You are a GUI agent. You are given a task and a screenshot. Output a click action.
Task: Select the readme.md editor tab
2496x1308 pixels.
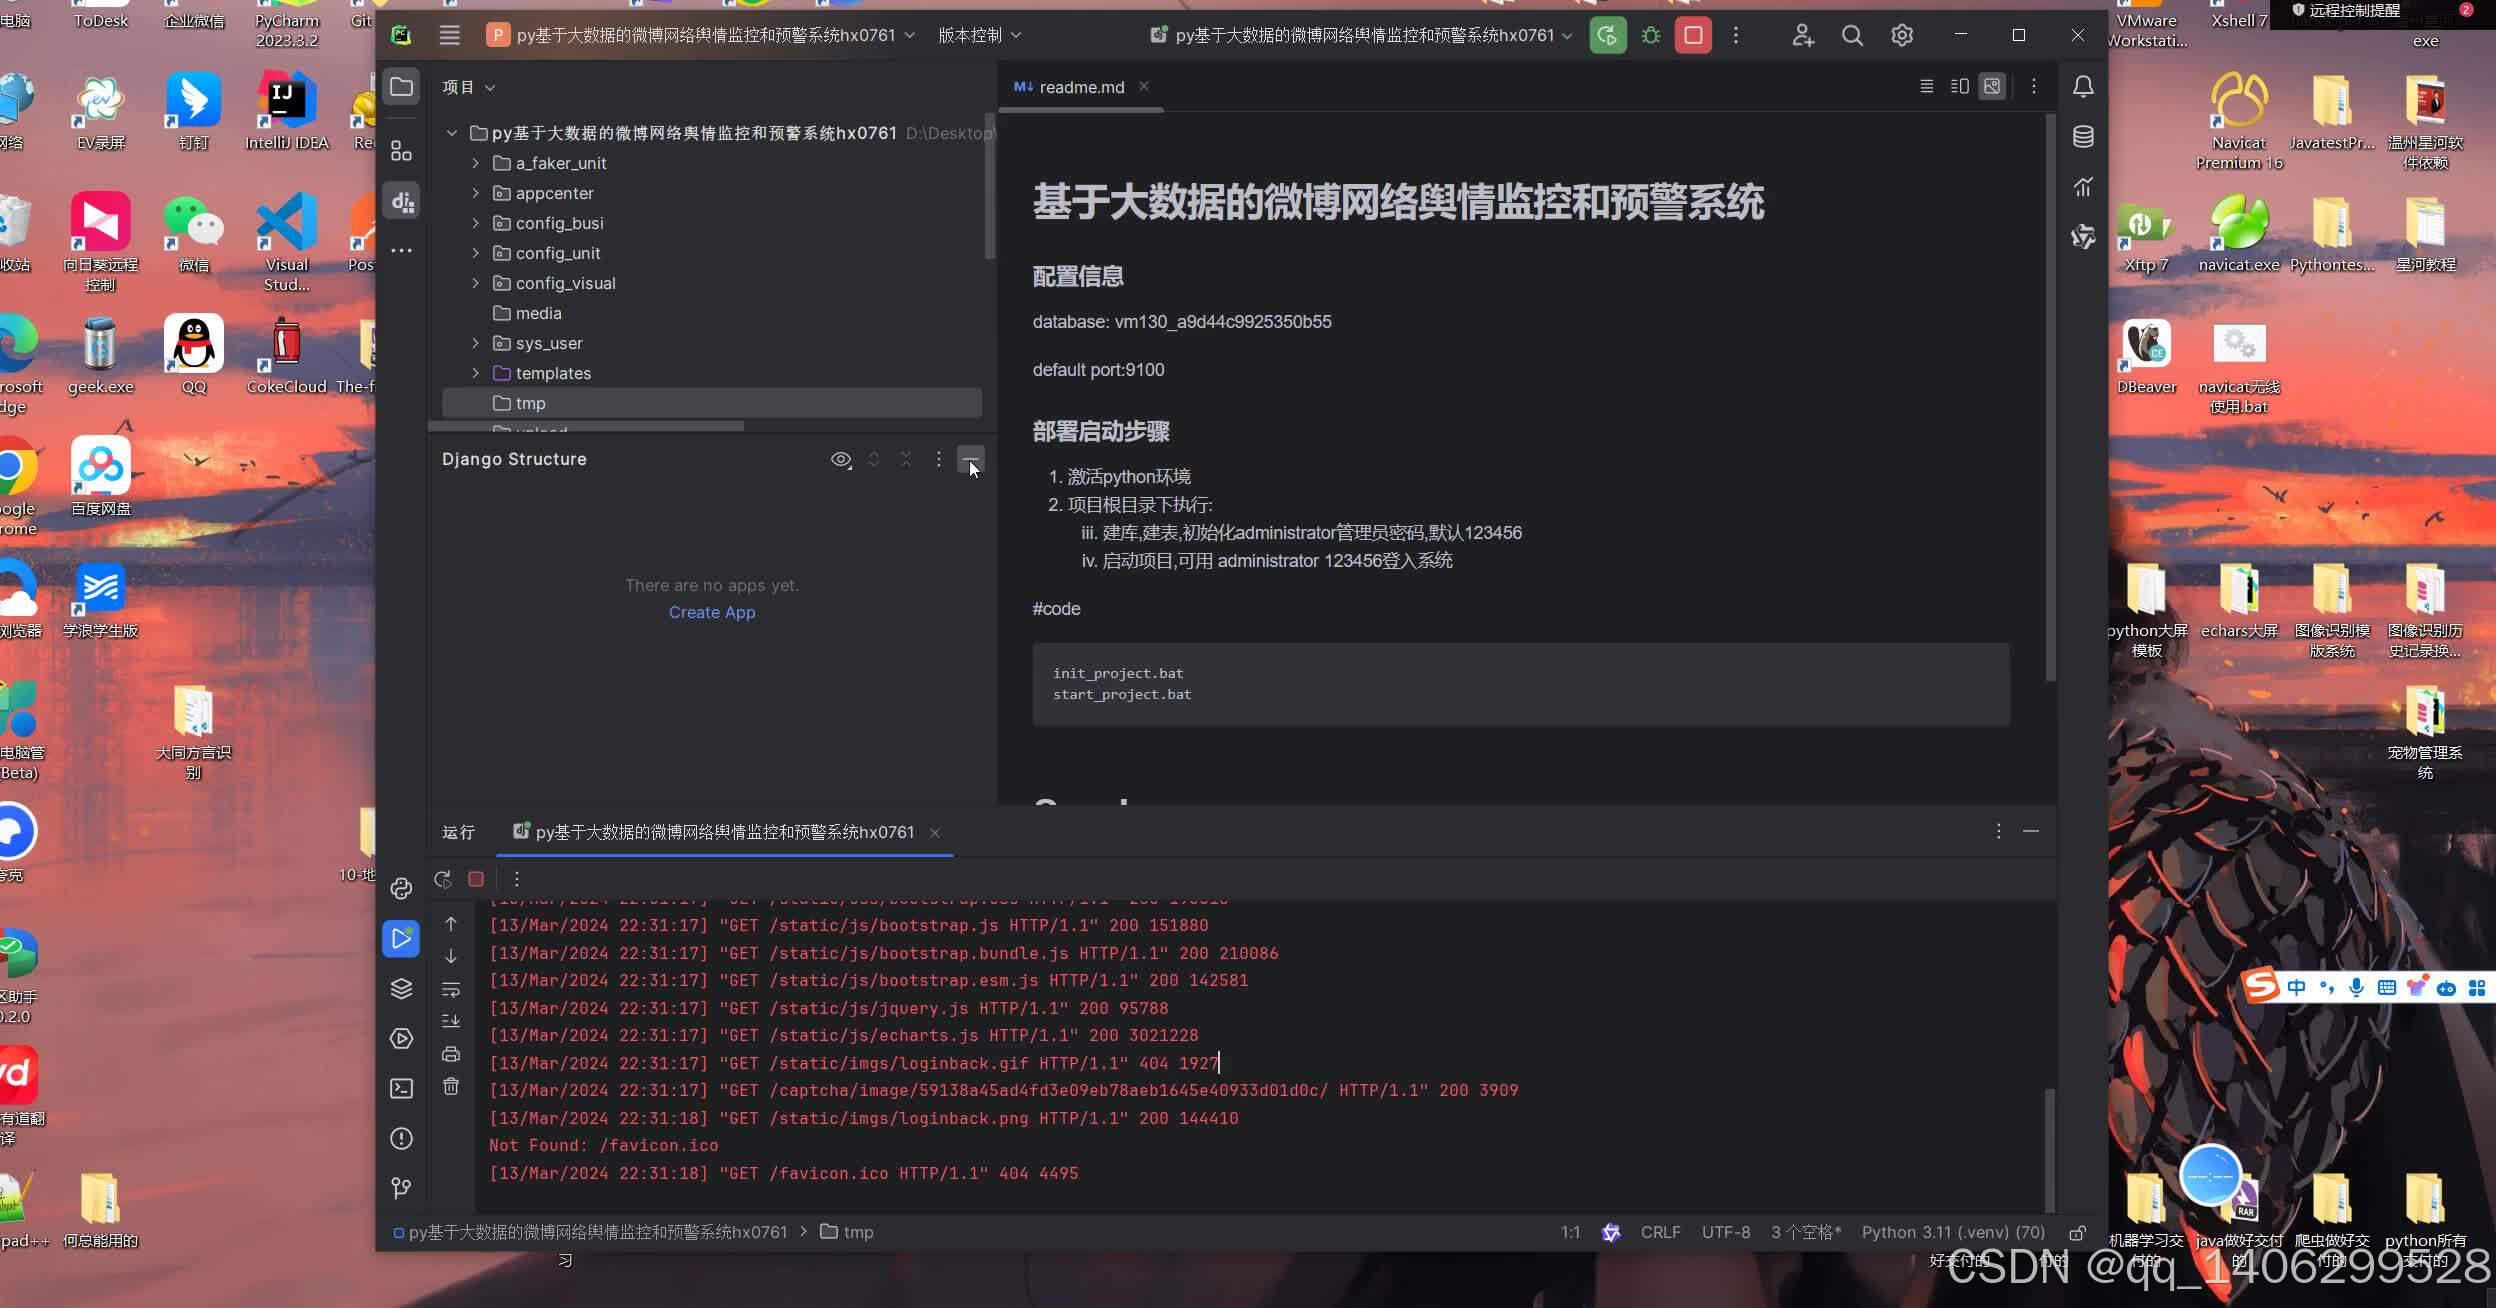click(x=1080, y=87)
